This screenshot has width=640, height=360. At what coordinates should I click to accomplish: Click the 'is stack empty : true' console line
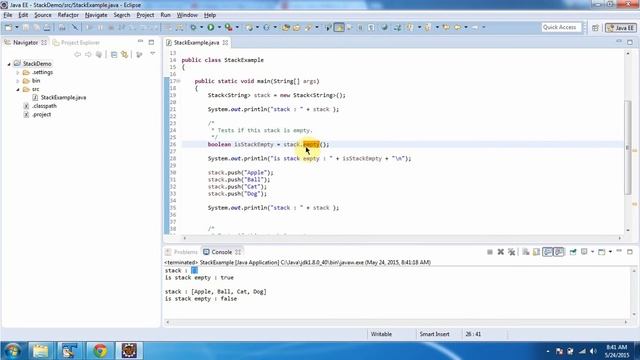click(x=199, y=278)
